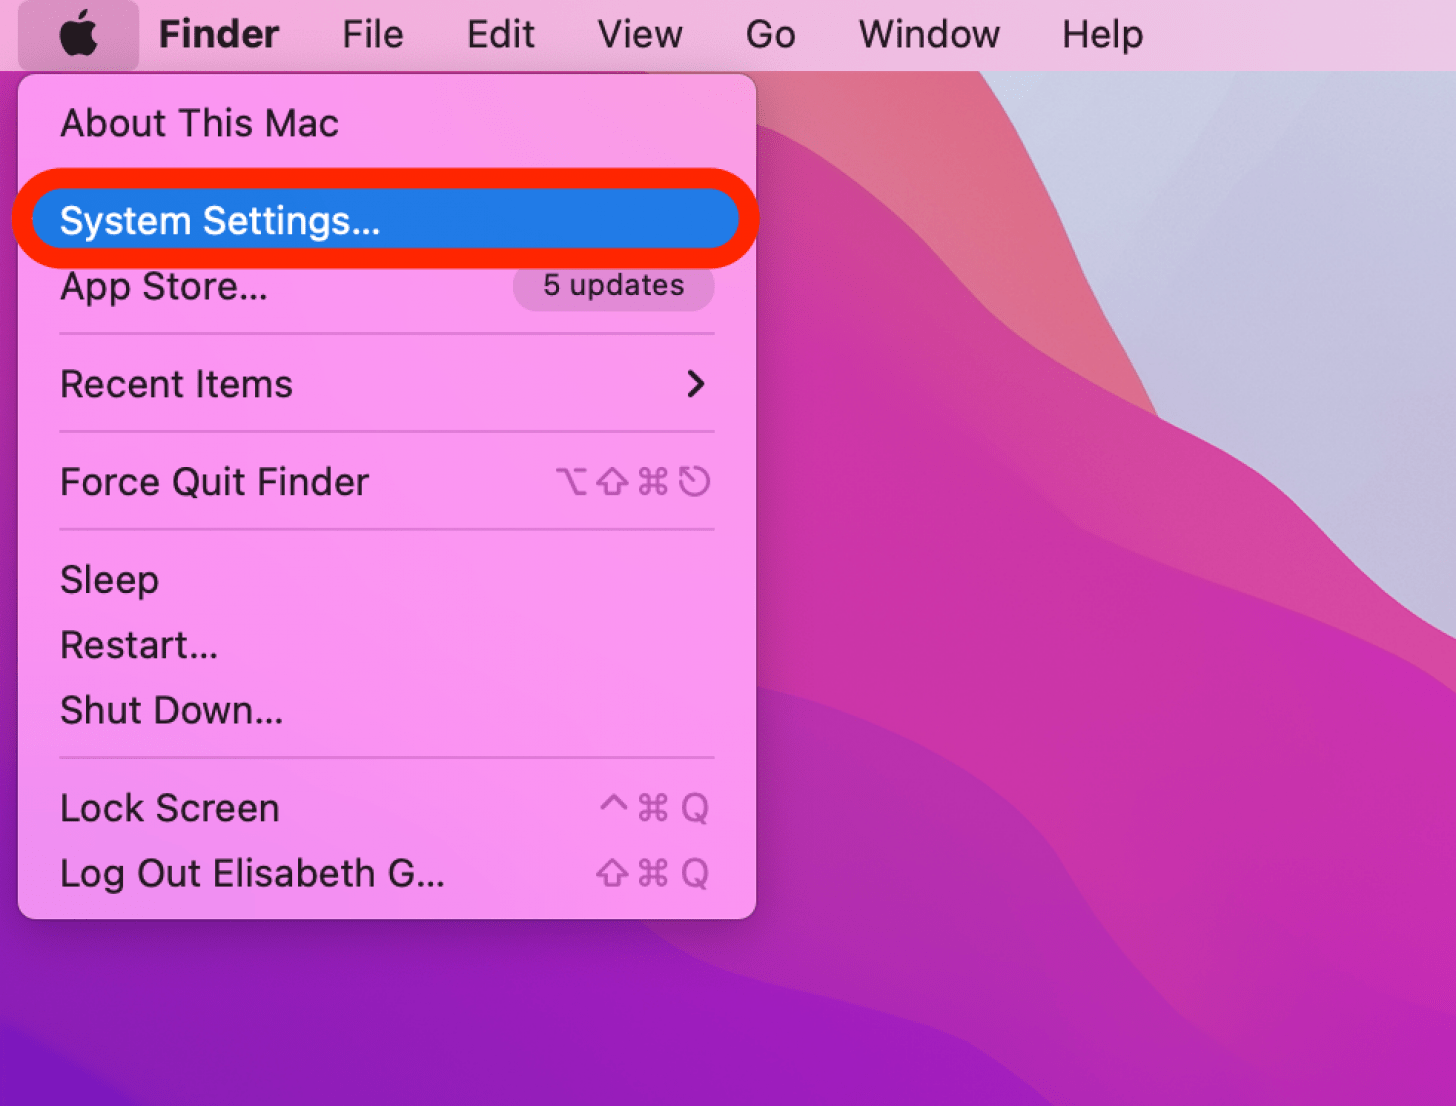Choose Shut Down from the menu
Viewport: 1456px width, 1106px height.
pyautogui.click(x=172, y=711)
